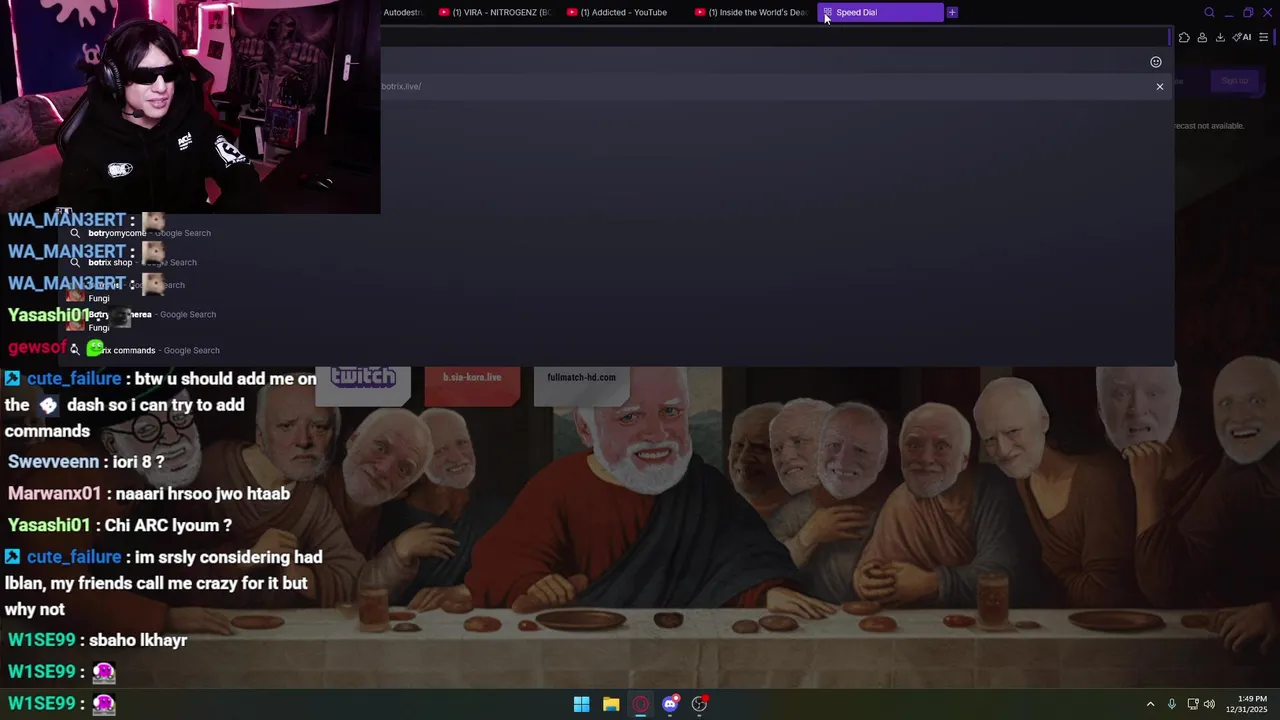Open File Explorer from the taskbar
Screen dimensions: 1280x720
[611, 704]
